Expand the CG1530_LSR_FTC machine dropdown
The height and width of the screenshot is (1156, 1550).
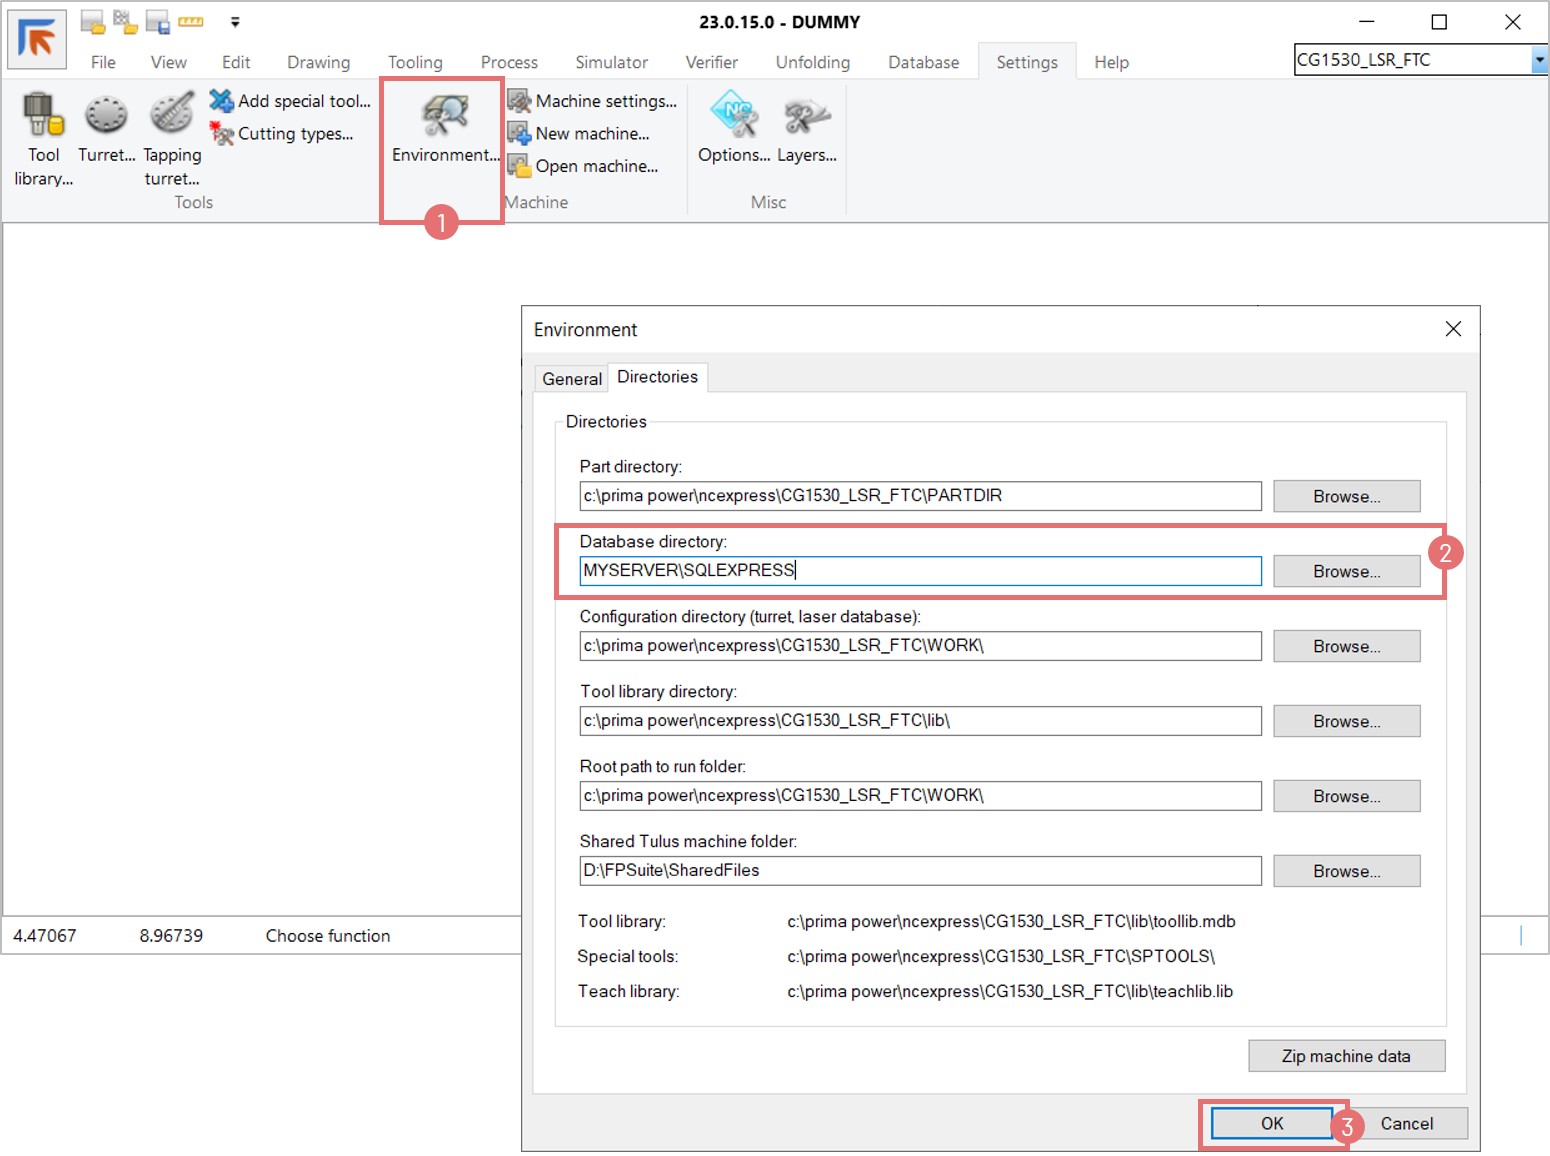tap(1538, 61)
